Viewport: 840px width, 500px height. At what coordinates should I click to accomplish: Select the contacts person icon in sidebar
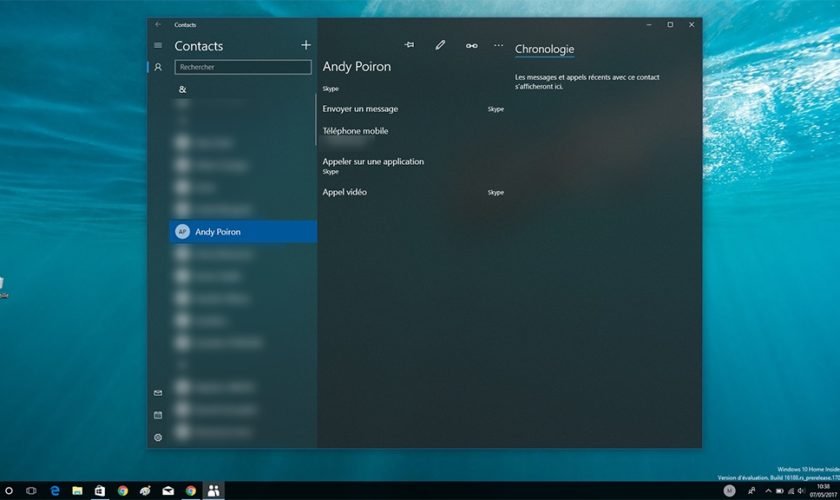click(x=158, y=67)
